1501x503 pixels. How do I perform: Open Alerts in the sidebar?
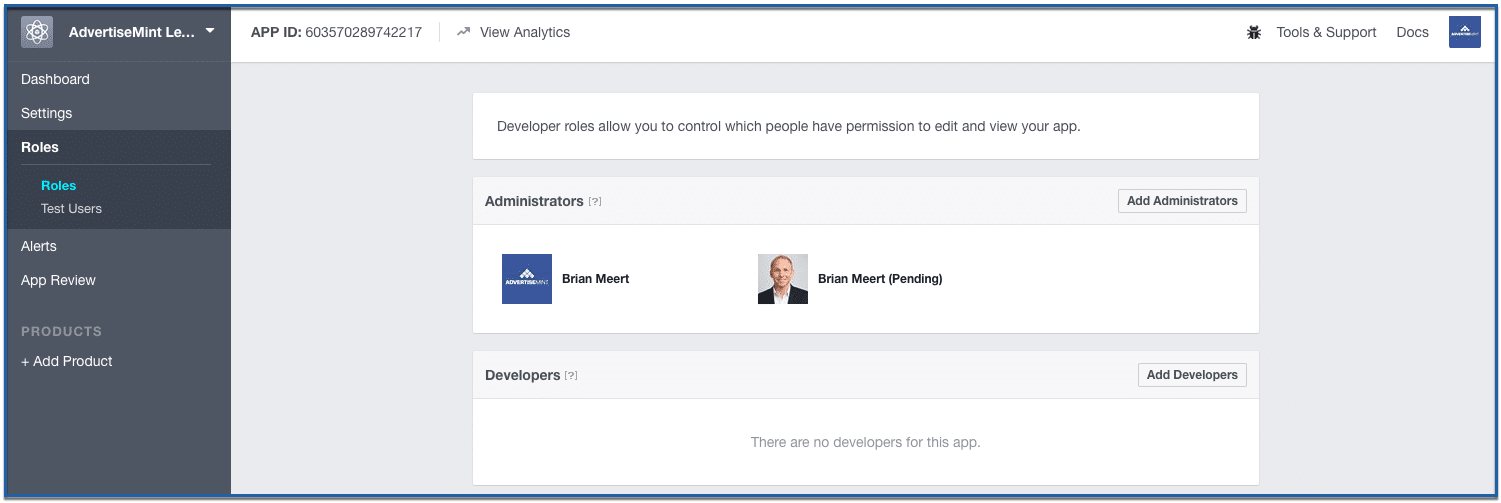39,246
